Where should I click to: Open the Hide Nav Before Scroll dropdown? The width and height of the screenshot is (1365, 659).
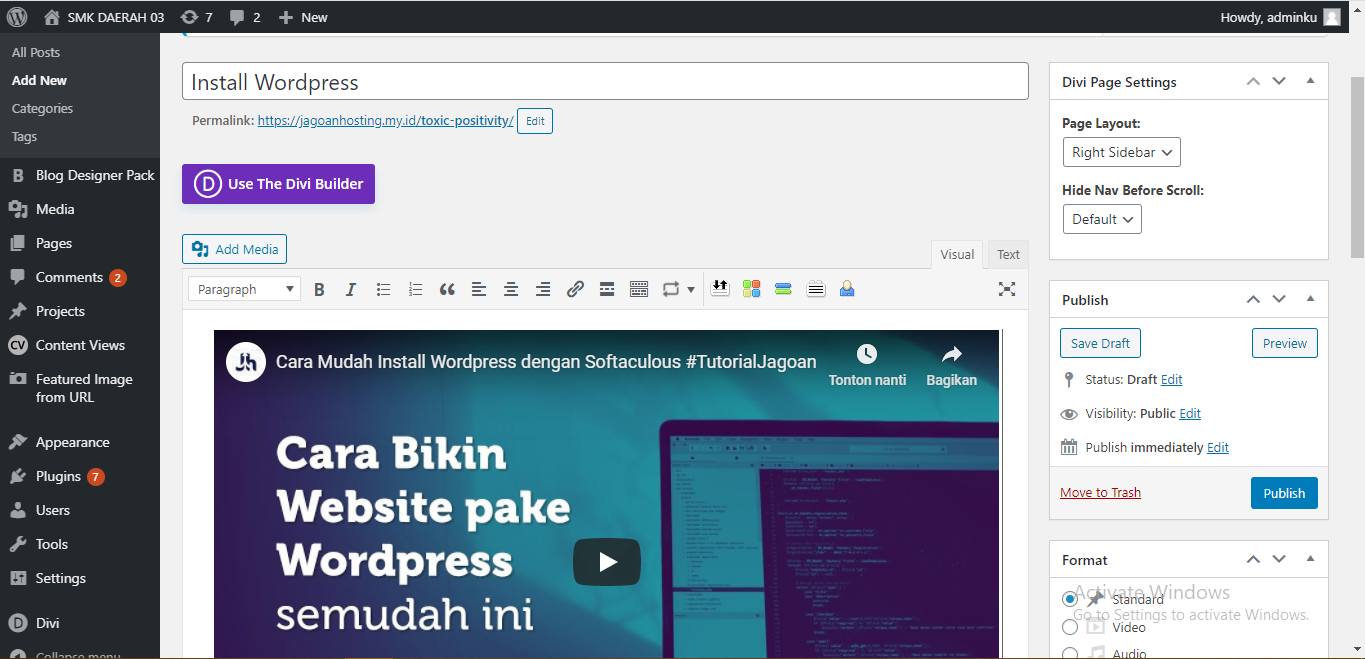pos(1102,219)
